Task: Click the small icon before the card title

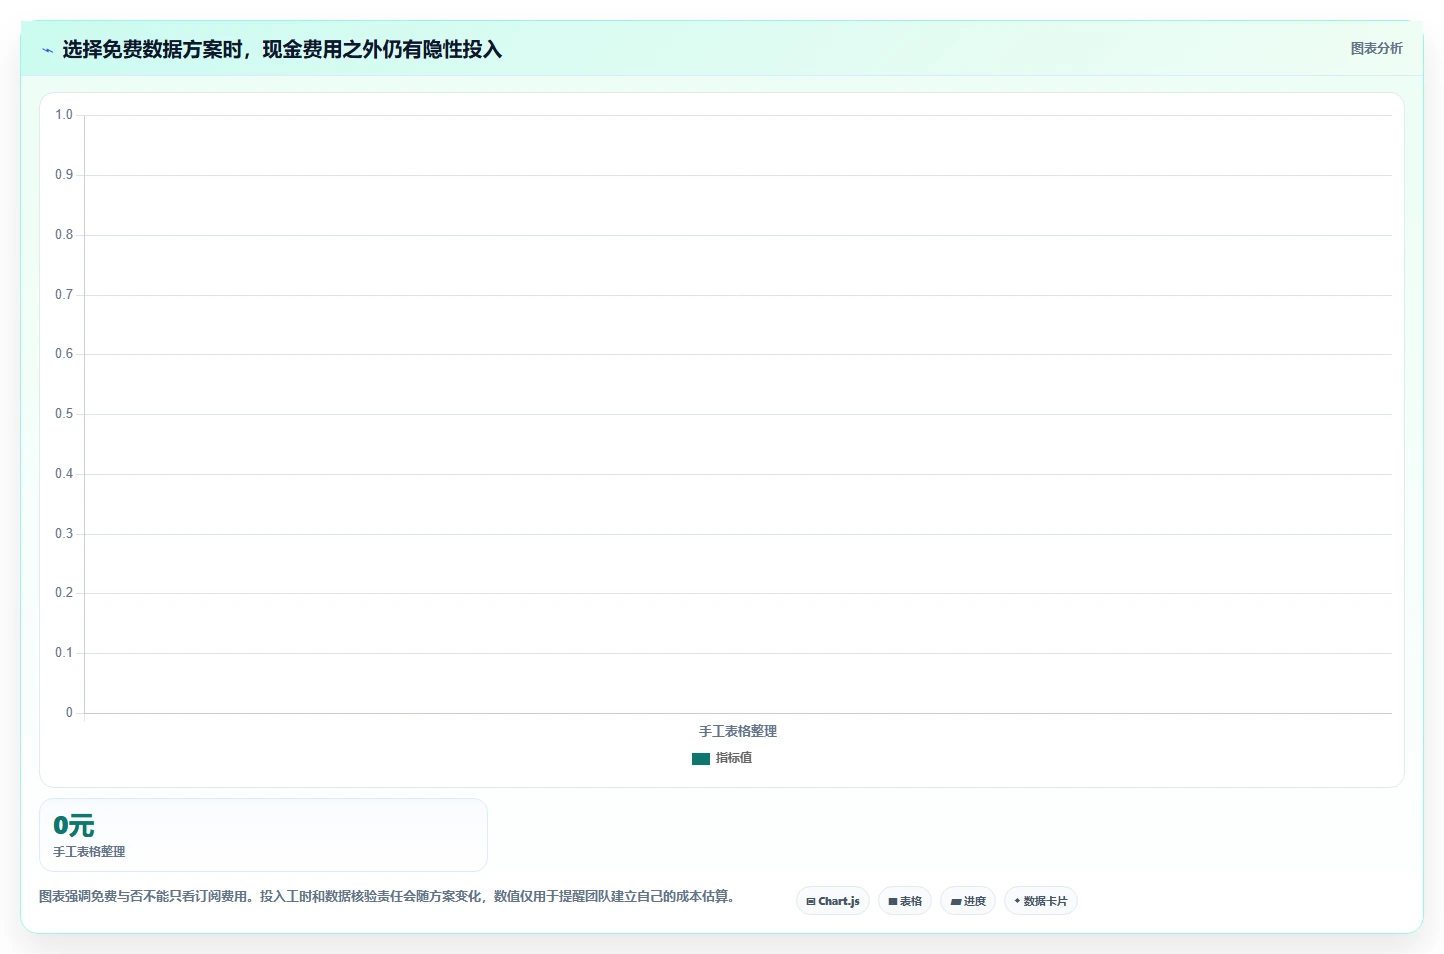Action: pyautogui.click(x=47, y=50)
